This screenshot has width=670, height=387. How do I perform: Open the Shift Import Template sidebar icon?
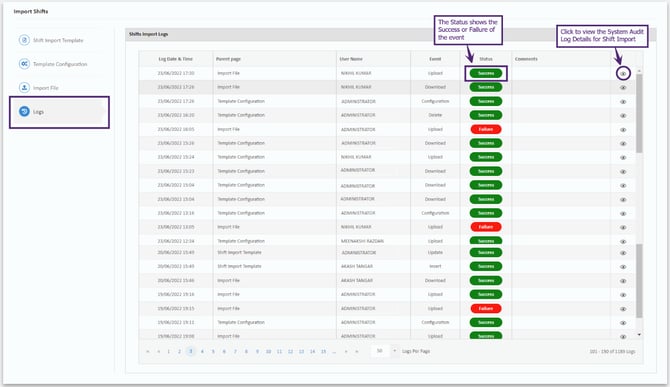(24, 40)
